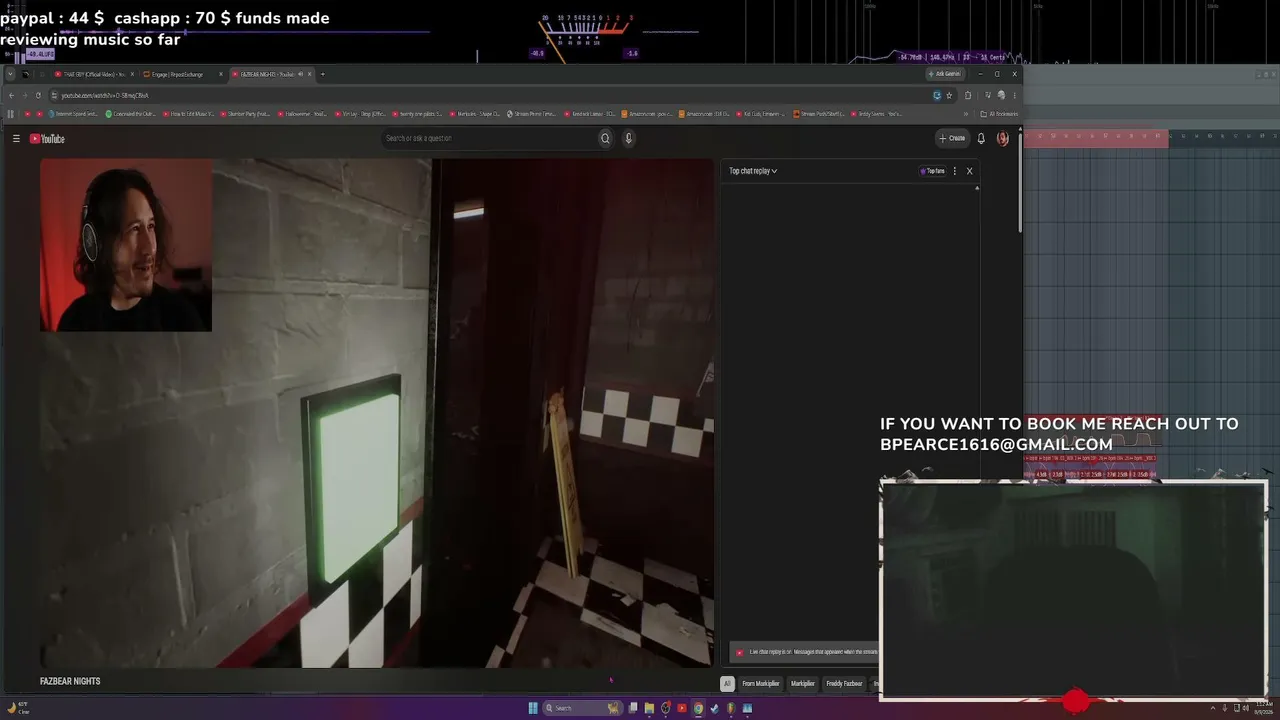Image resolution: width=1280 pixels, height=720 pixels.
Task: Expand the tab search dropdown arrow
Action: point(11,74)
